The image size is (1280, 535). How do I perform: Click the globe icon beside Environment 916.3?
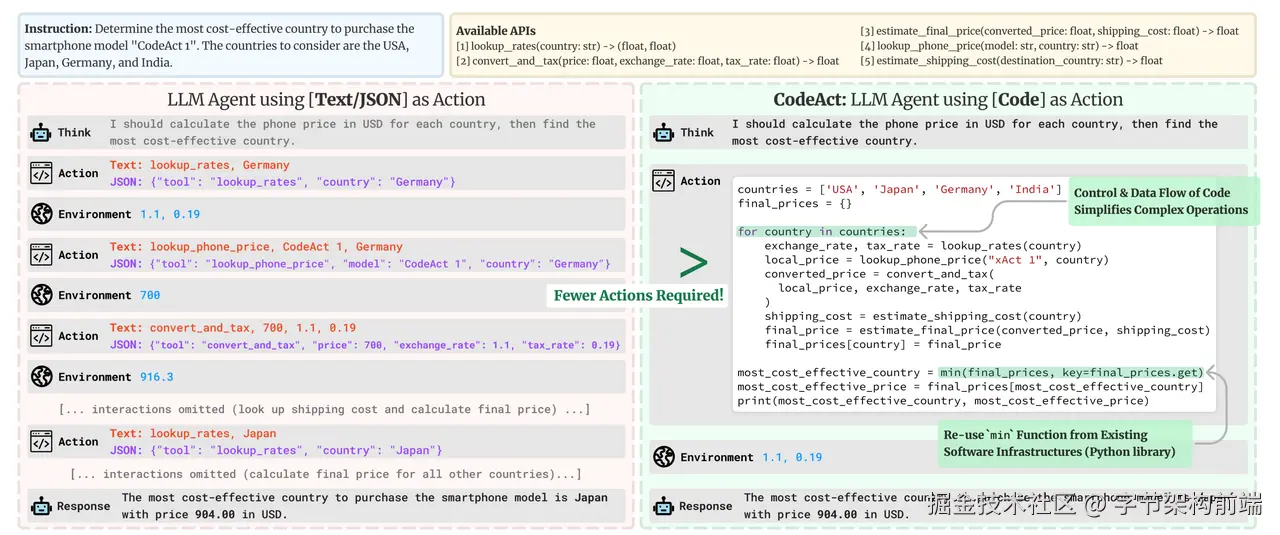coord(41,377)
